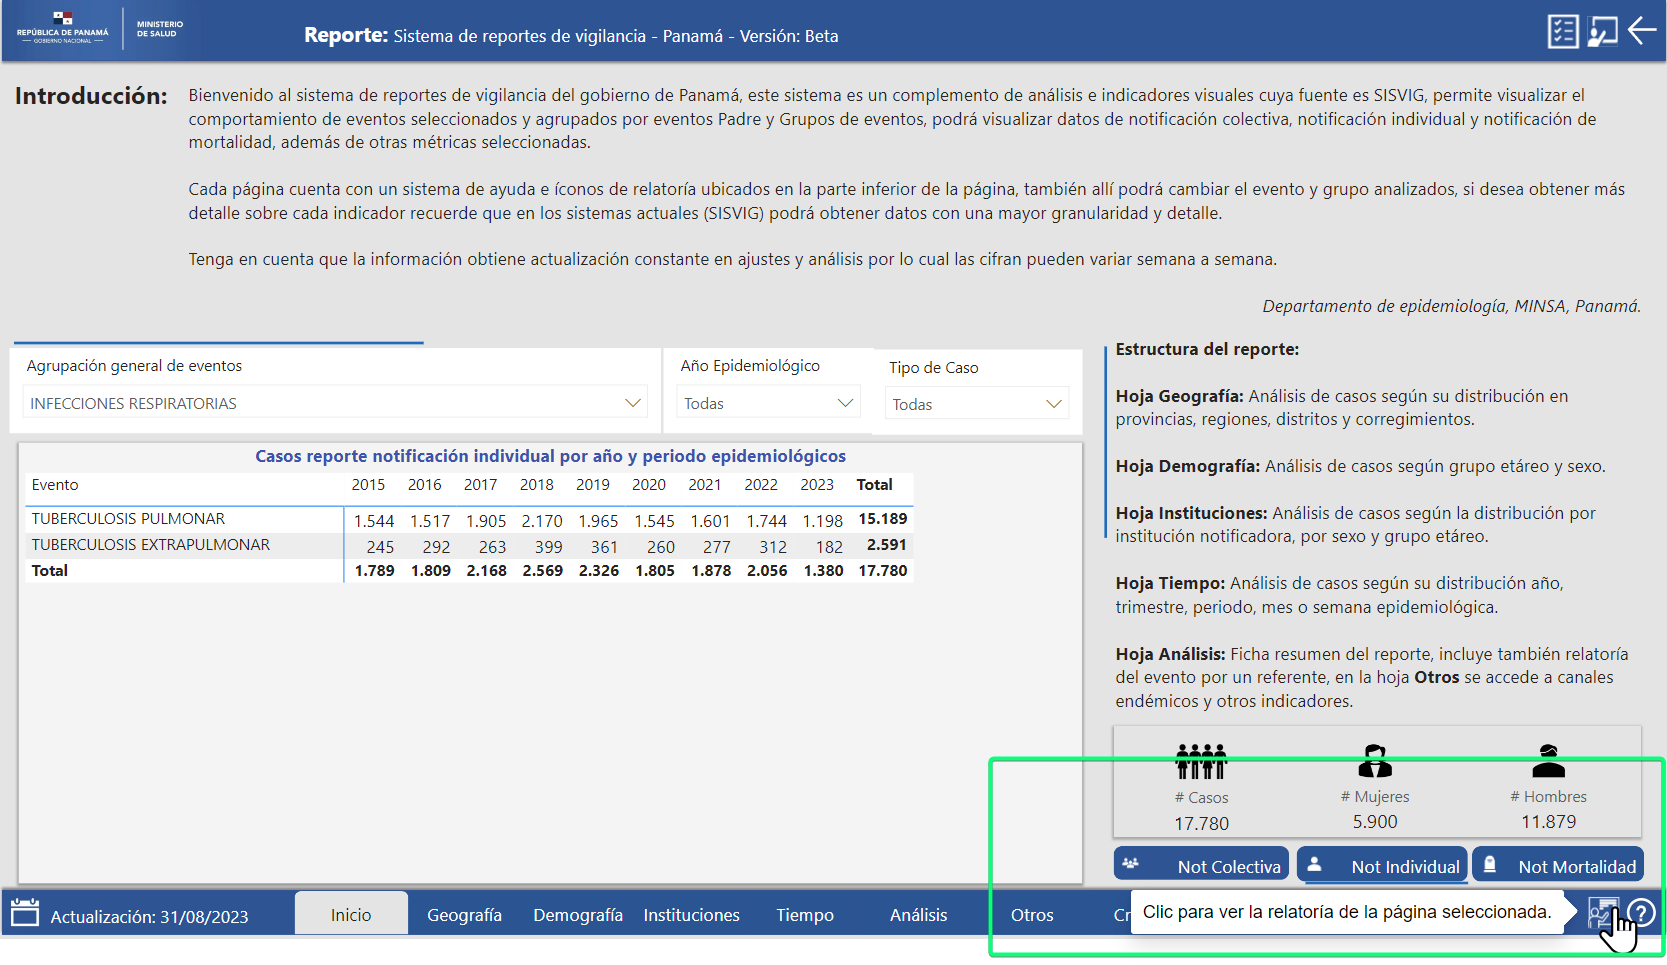Image resolution: width=1667 pixels, height=965 pixels.
Task: Click the # Casos value 17.780
Action: point(1201,823)
